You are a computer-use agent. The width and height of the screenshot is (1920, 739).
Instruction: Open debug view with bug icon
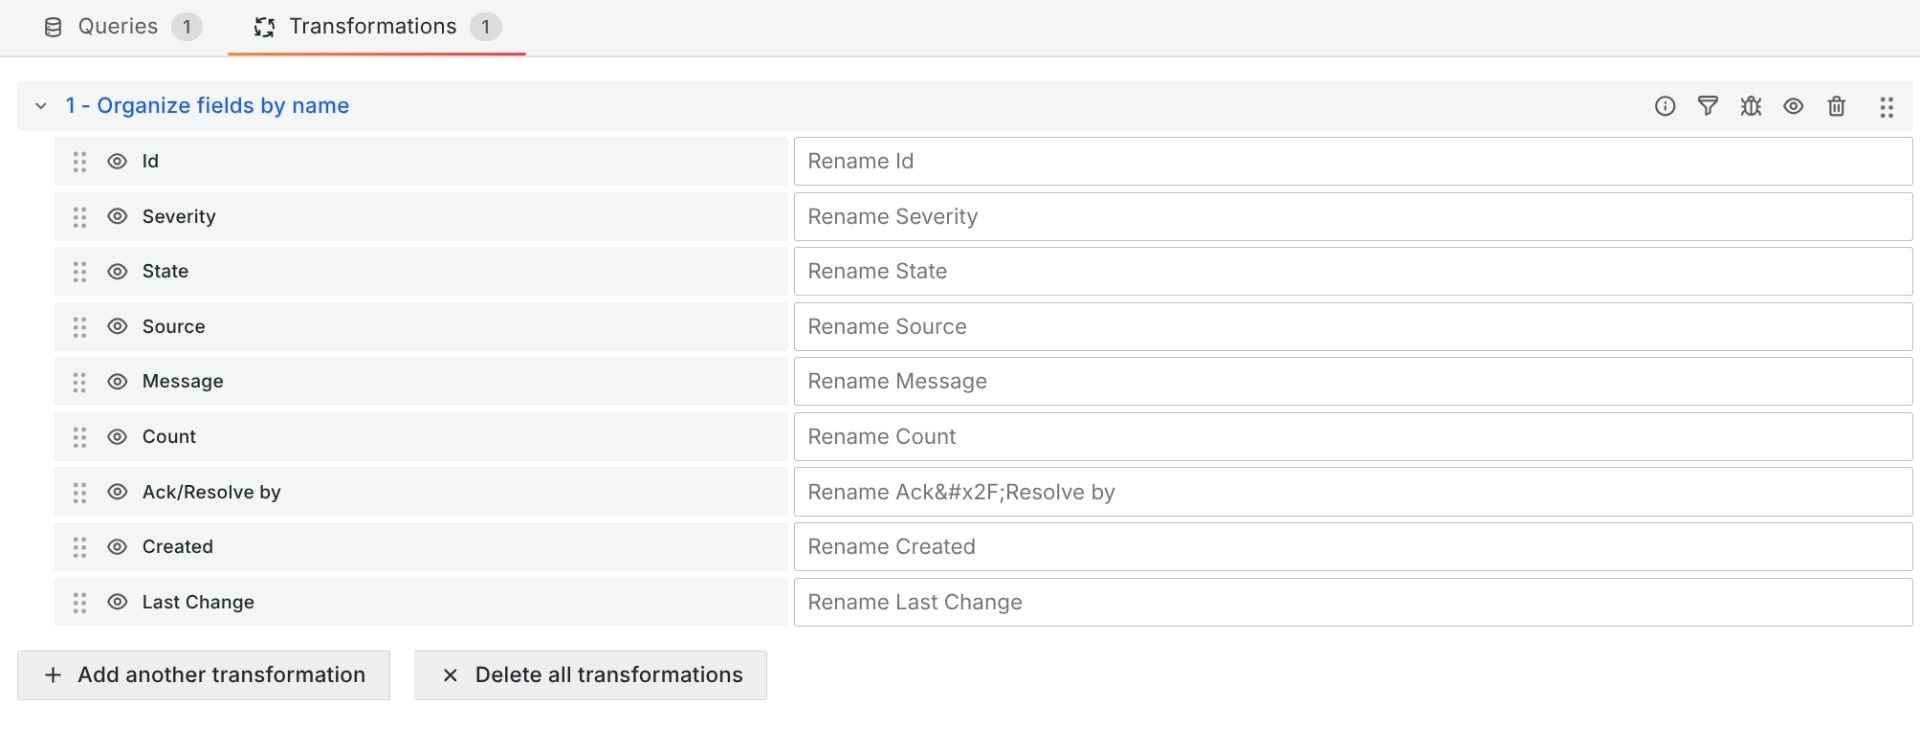click(1750, 106)
